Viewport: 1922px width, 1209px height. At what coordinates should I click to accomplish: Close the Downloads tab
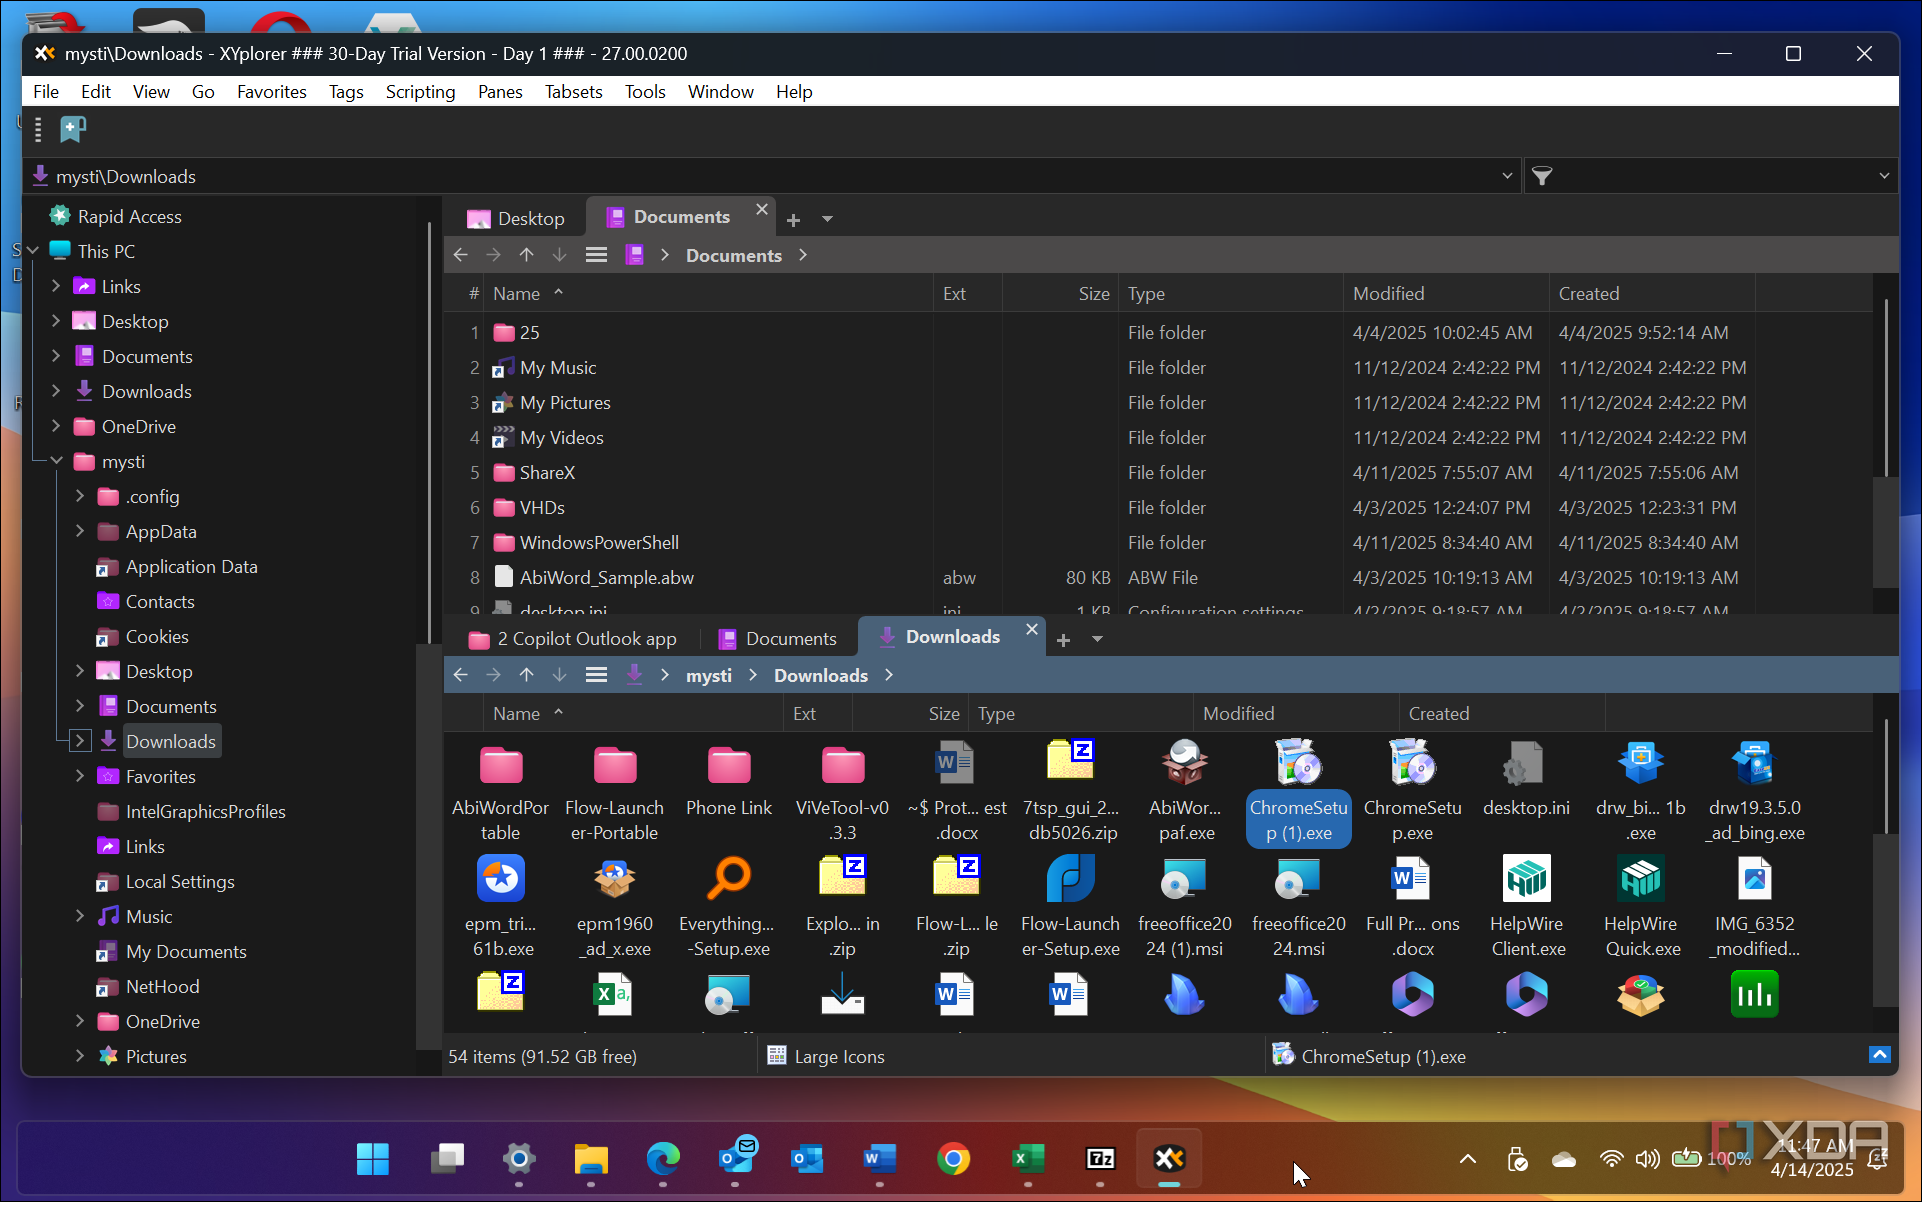pyautogui.click(x=1031, y=630)
